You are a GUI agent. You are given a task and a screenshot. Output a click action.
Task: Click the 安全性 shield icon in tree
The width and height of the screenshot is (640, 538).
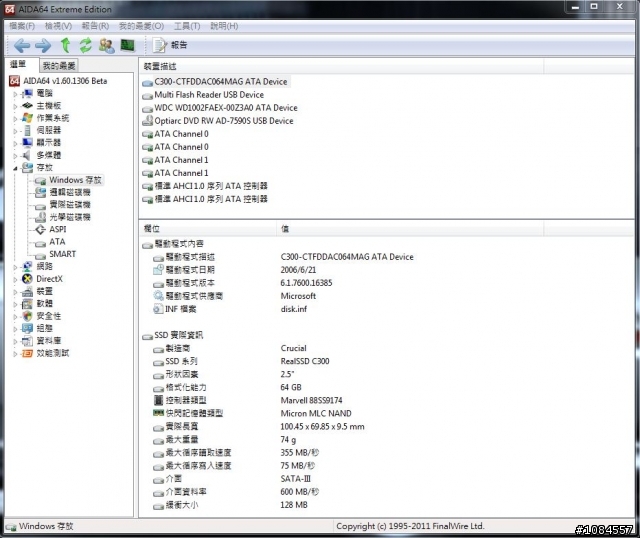[x=27, y=316]
